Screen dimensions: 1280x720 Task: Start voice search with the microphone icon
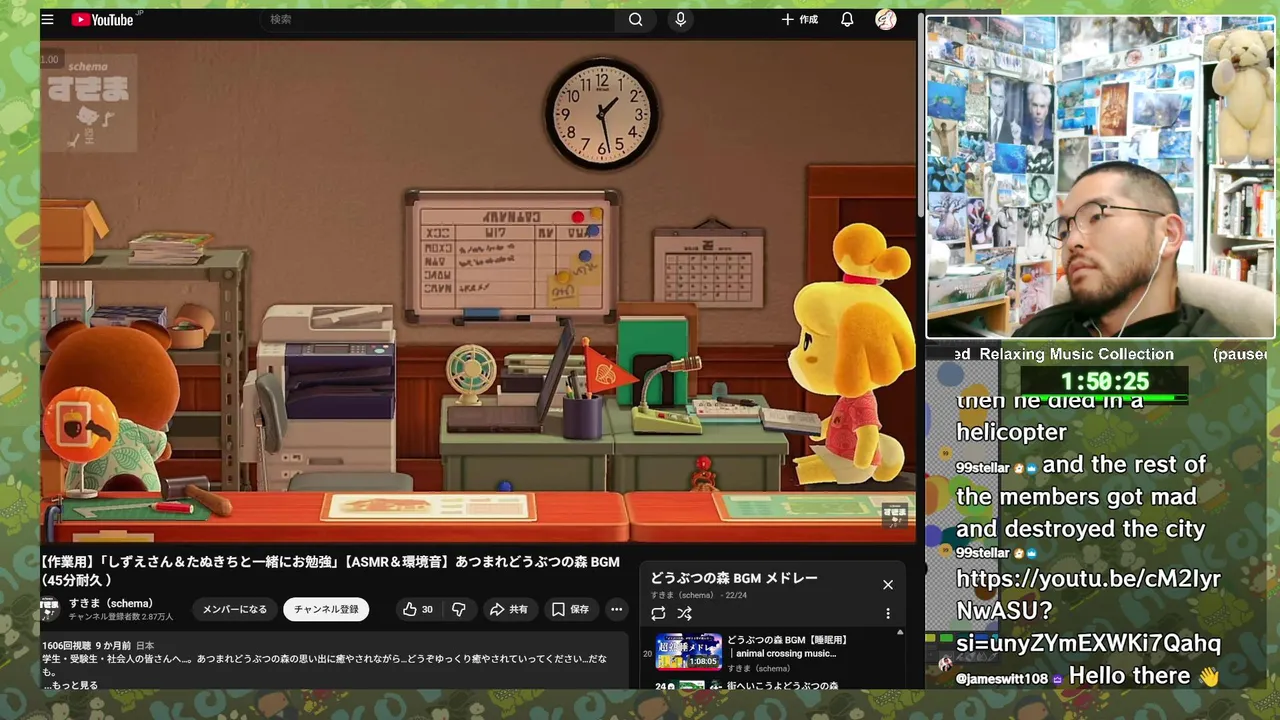point(681,20)
